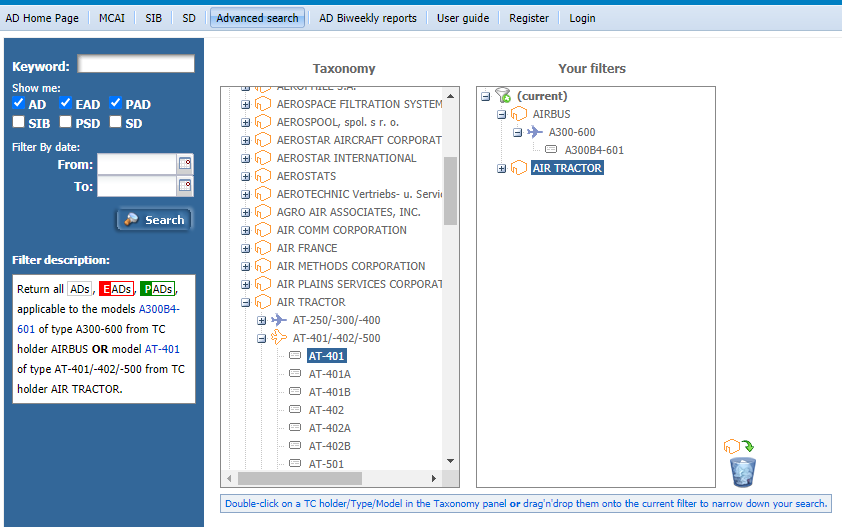Collapse the (current) filter root node
842x527 pixels.
coord(485,96)
